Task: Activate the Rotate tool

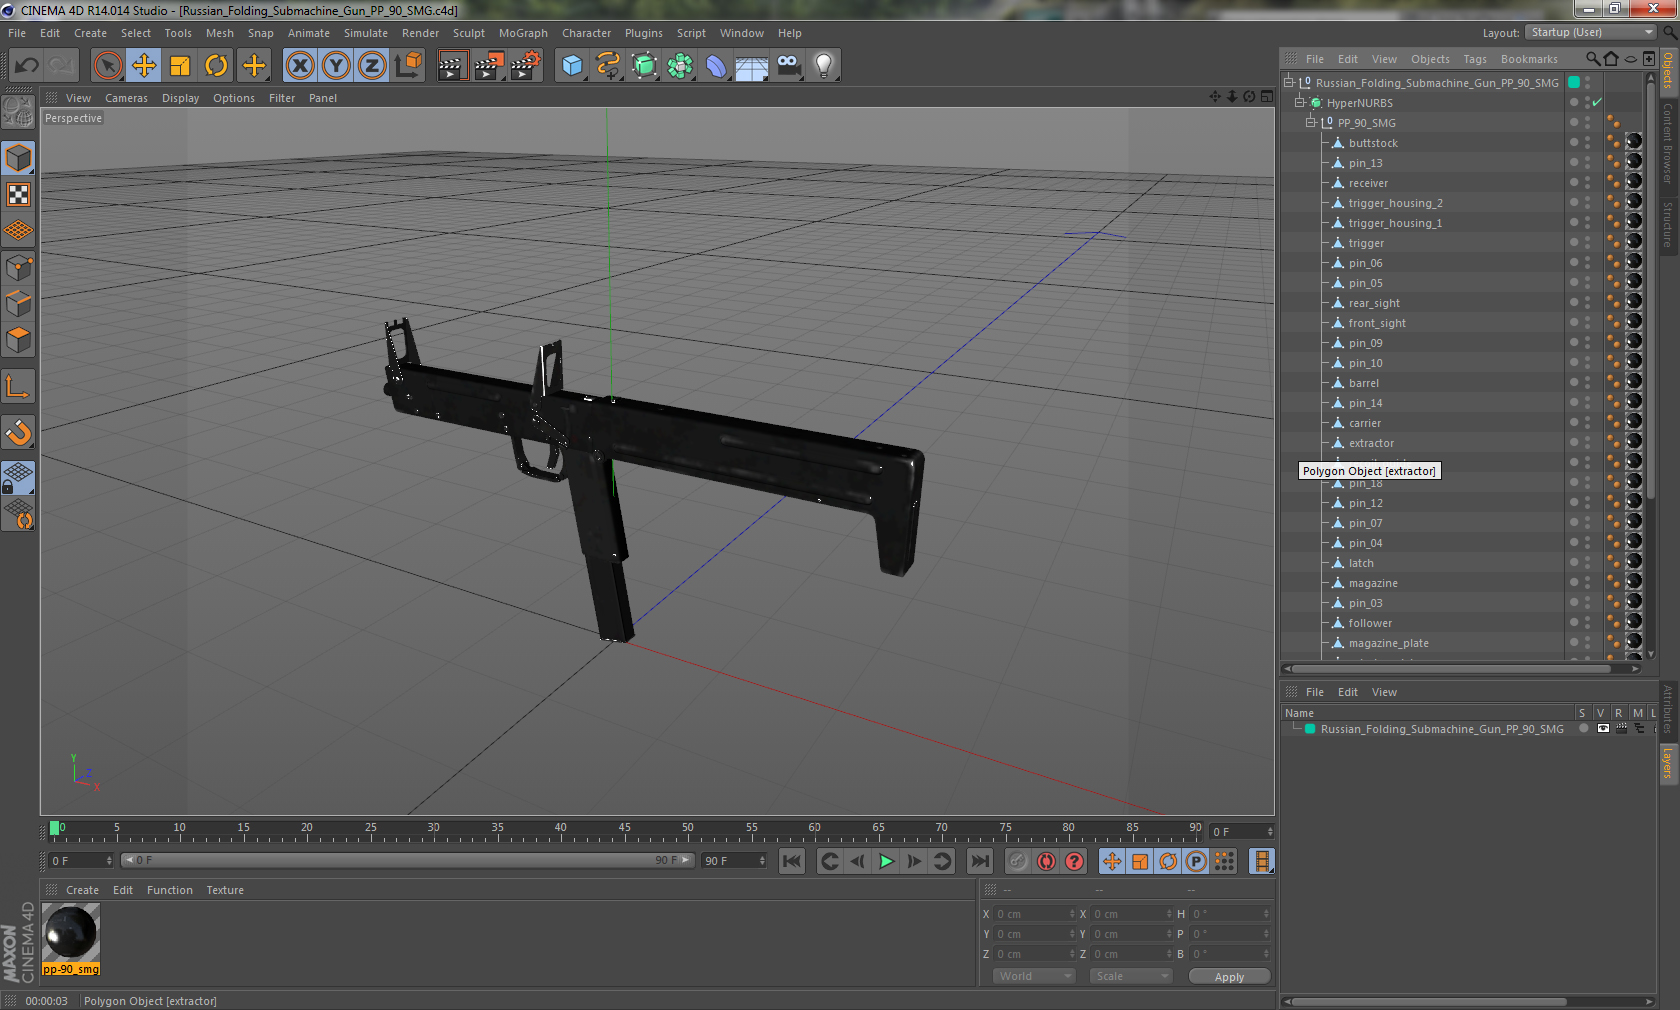Action: (x=216, y=66)
